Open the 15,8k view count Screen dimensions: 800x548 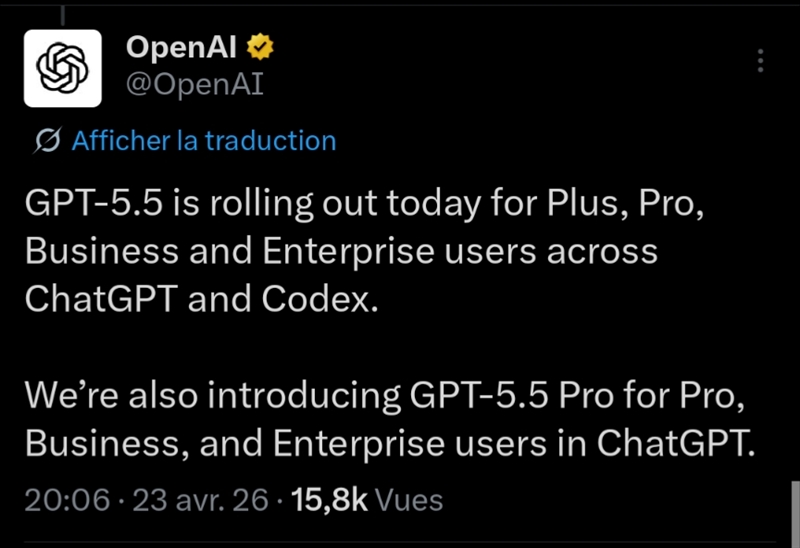329,500
